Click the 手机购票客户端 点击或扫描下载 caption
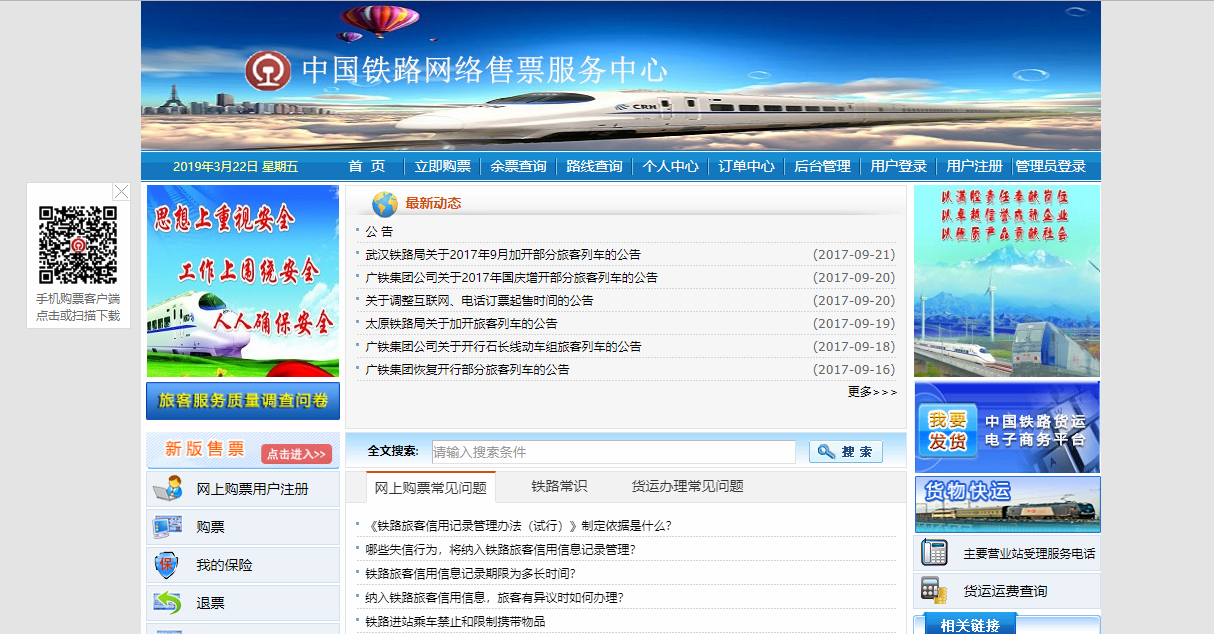 click(78, 307)
